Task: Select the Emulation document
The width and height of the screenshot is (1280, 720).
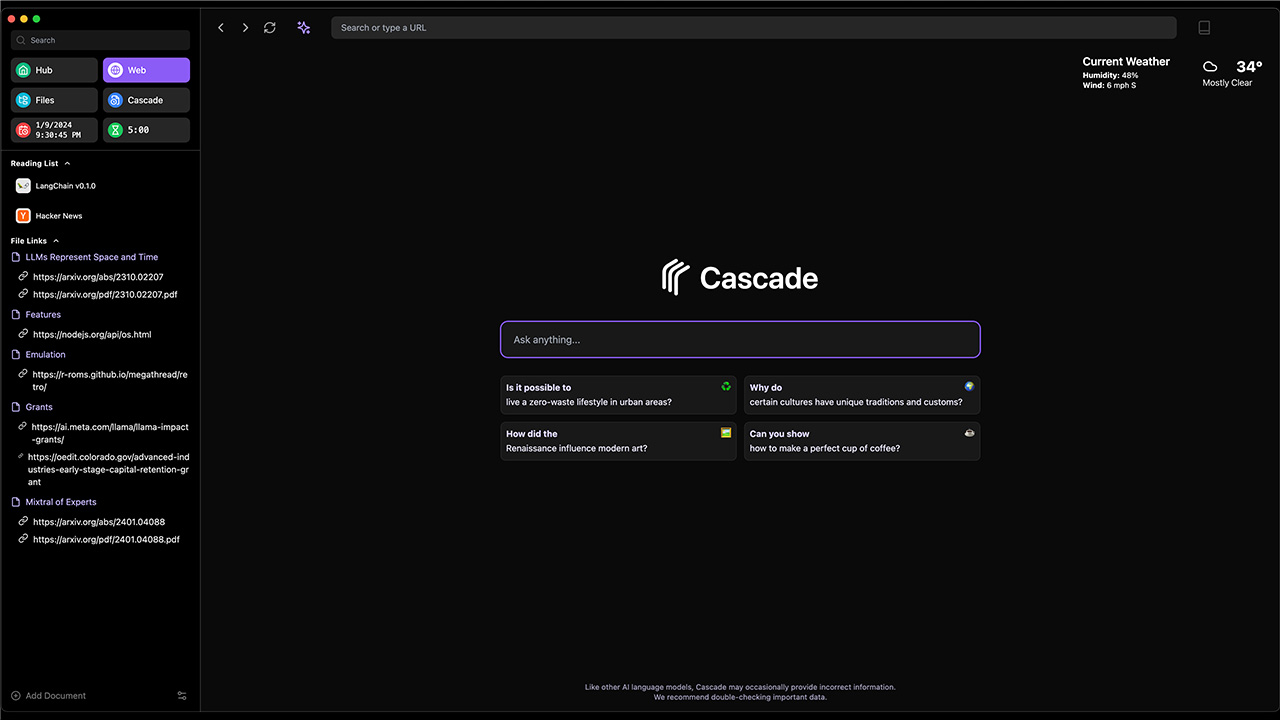Action: (x=46, y=355)
